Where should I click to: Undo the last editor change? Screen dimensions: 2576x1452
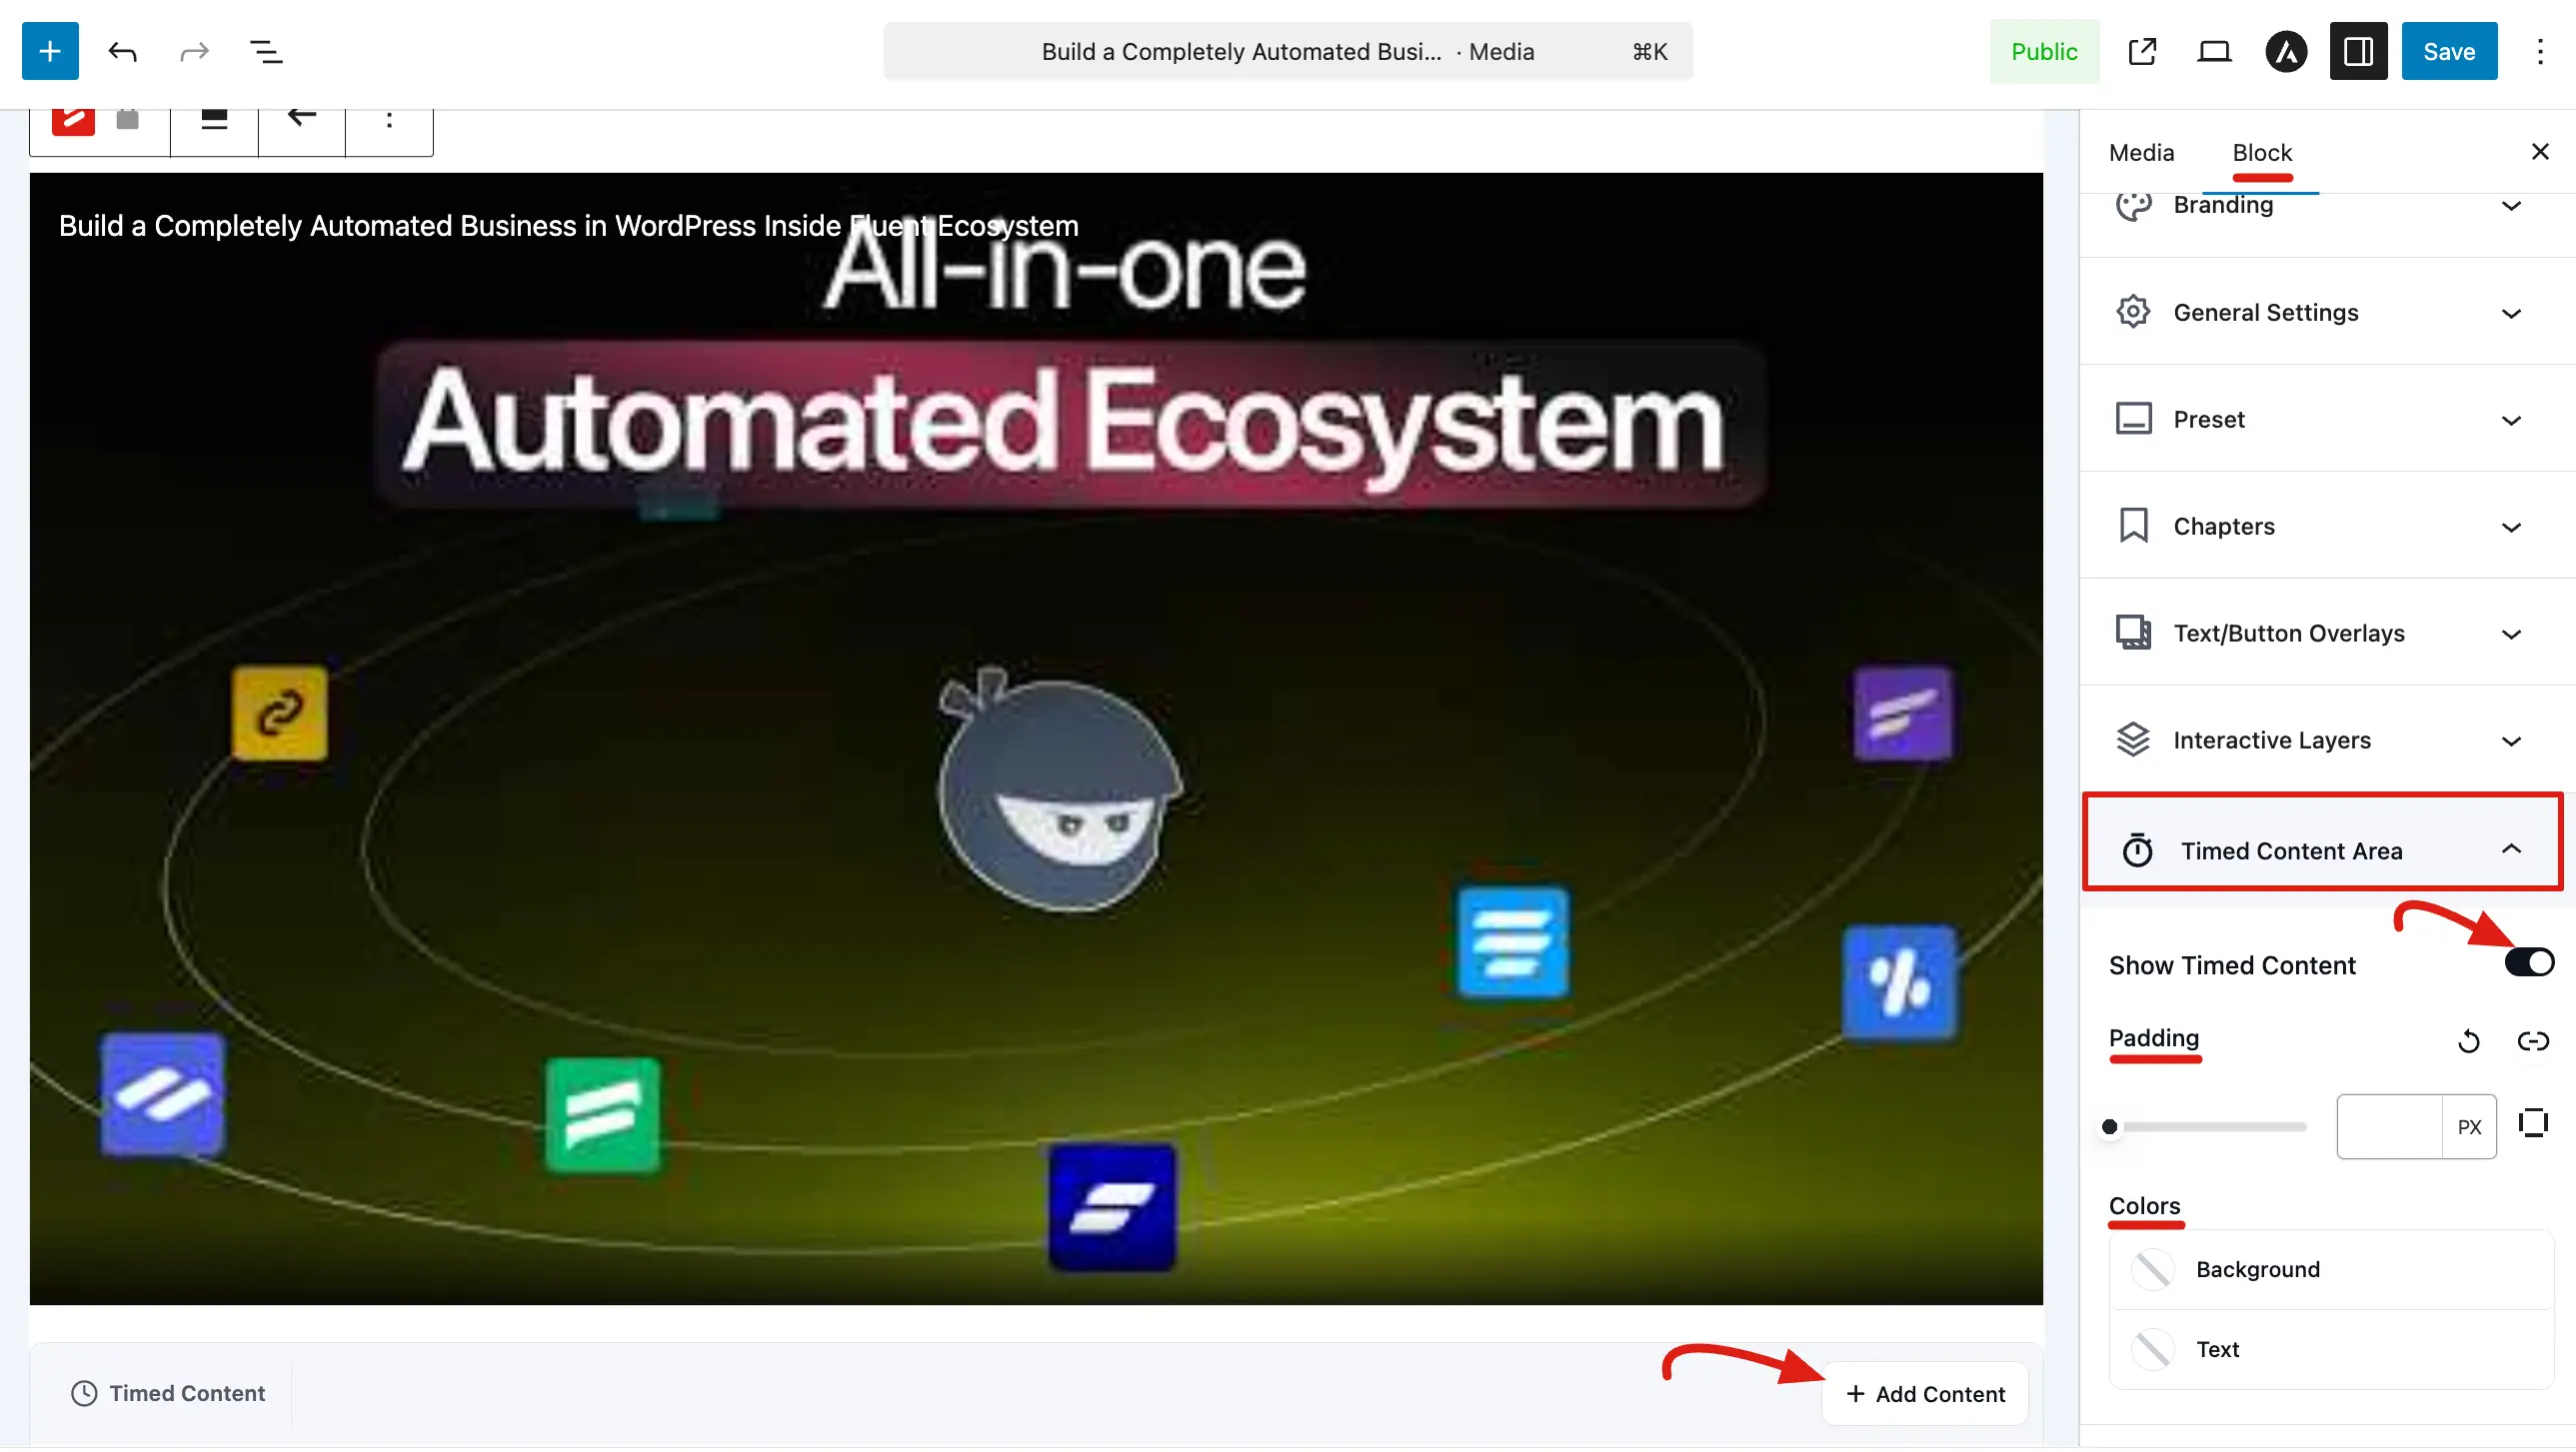pyautogui.click(x=122, y=51)
